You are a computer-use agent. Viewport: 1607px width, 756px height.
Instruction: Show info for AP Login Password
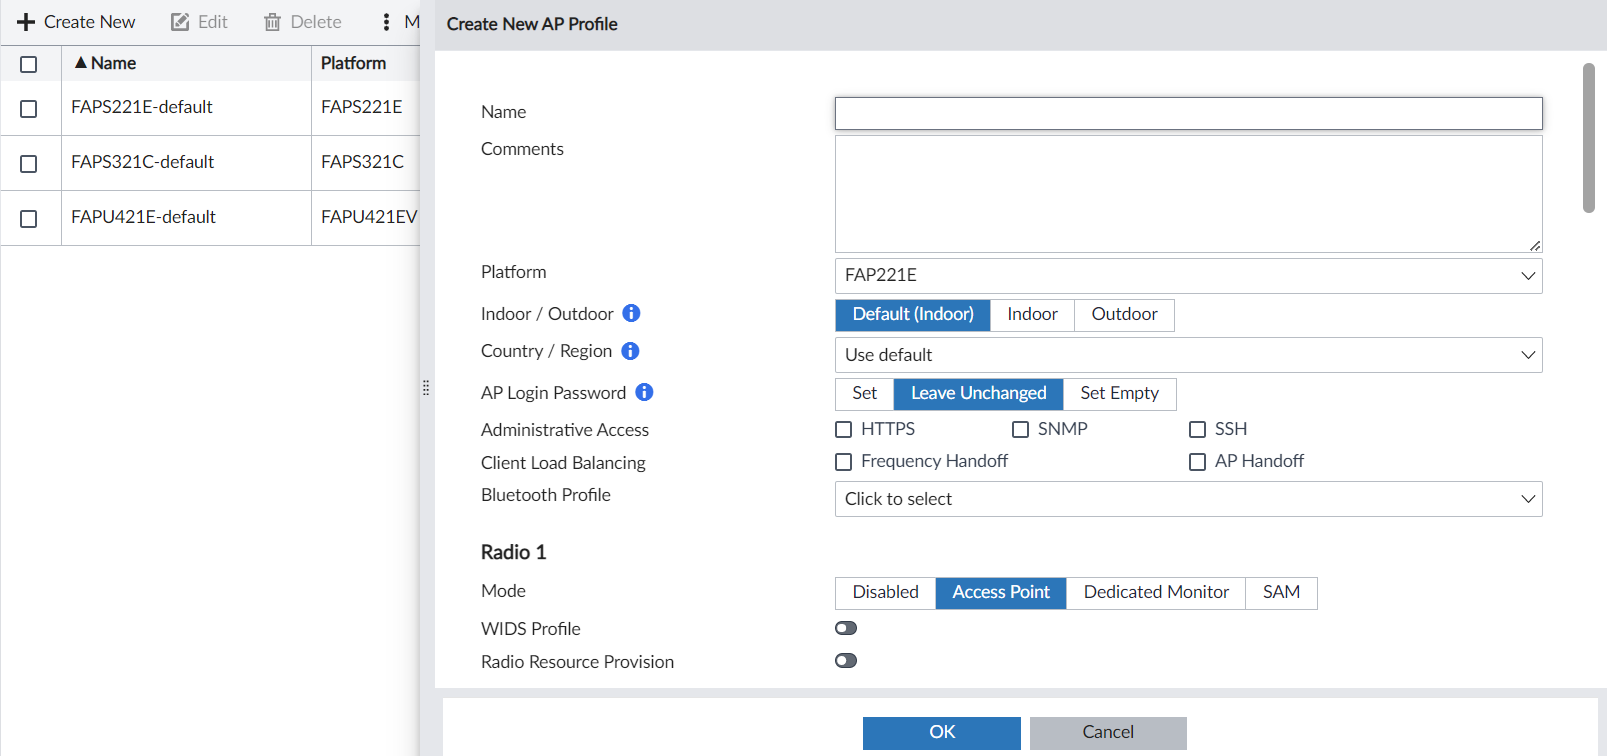coord(644,392)
